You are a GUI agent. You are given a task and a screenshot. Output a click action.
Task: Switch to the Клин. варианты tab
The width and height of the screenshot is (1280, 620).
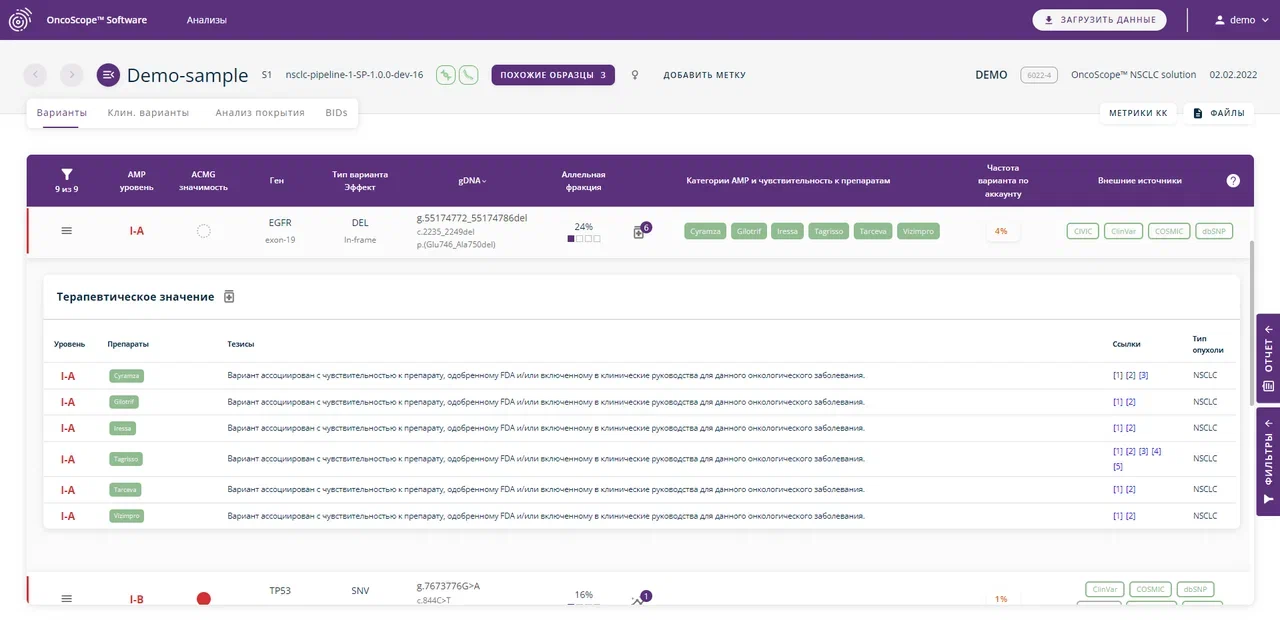tap(148, 113)
